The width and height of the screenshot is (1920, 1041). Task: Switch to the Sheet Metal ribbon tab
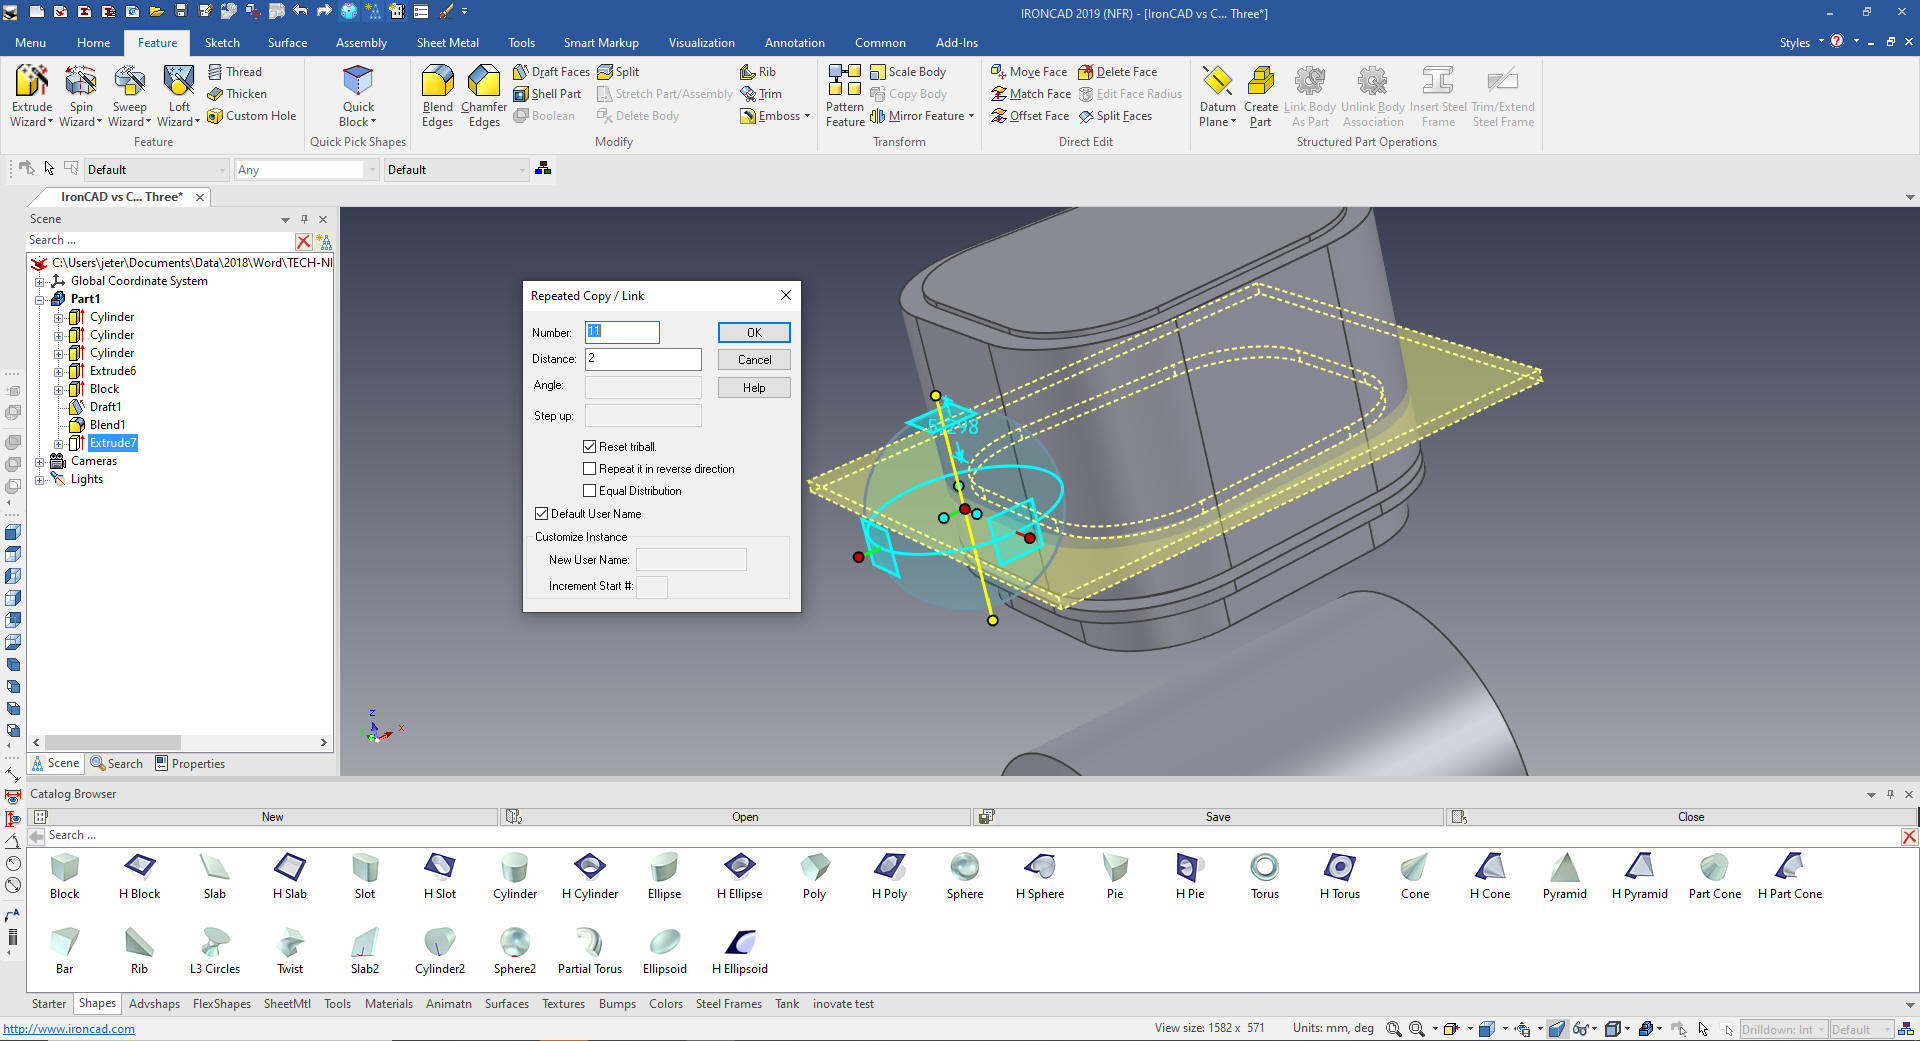tap(447, 43)
